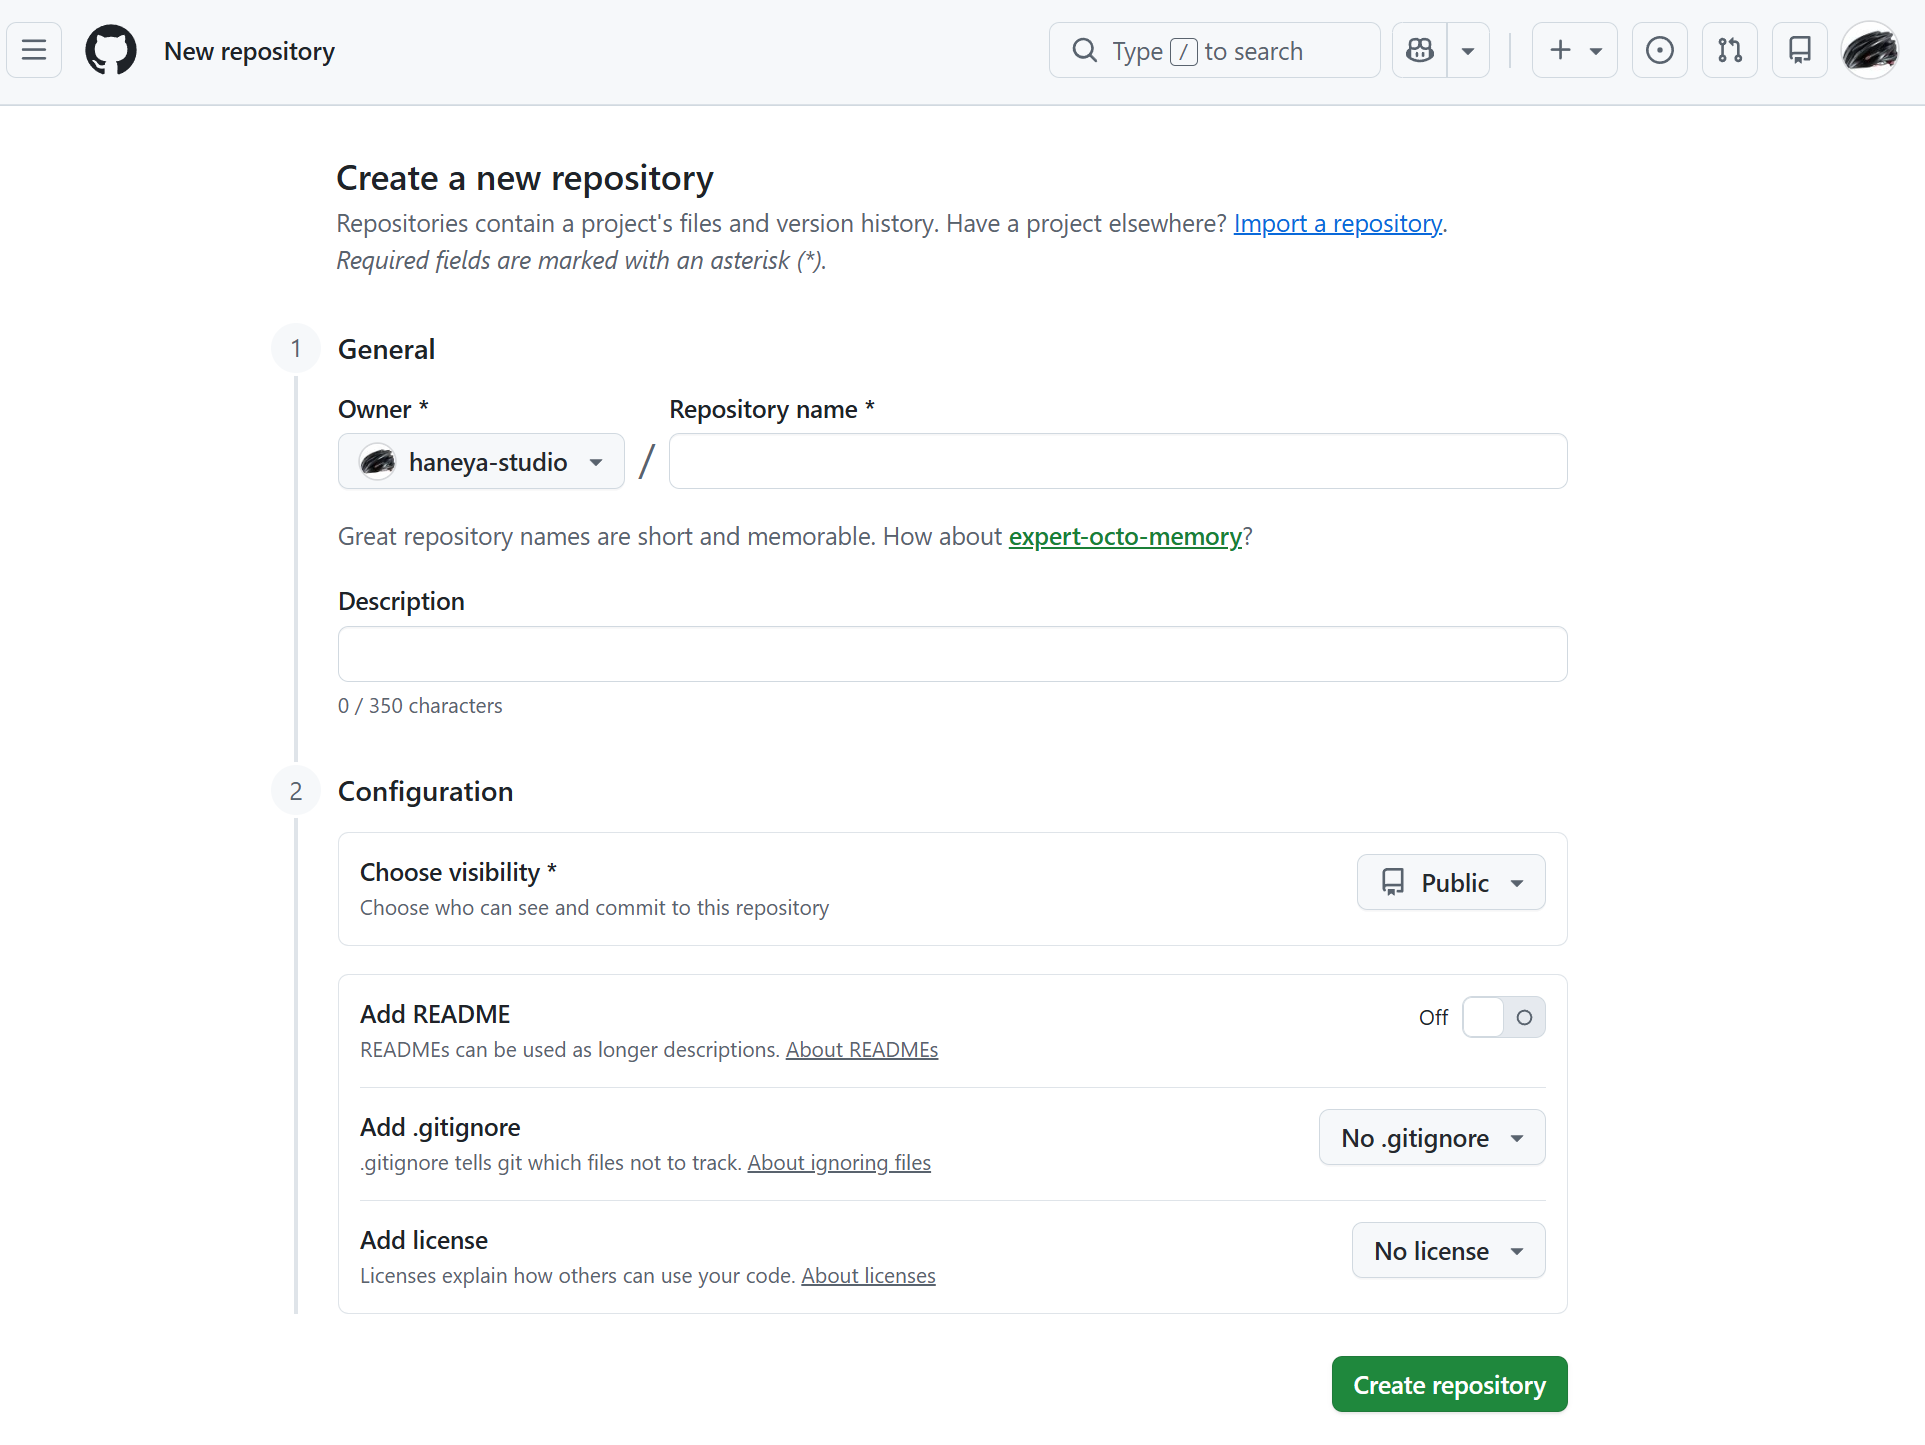The height and width of the screenshot is (1445, 1925).
Task: Open your profile avatar menu
Action: (x=1870, y=50)
